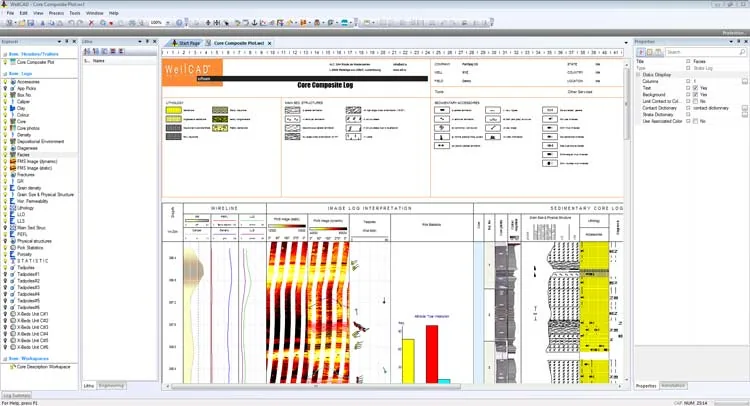This screenshot has width=750, height=406.
Task: Open the Litho panel options dropdown arrow
Action: (x=140, y=42)
